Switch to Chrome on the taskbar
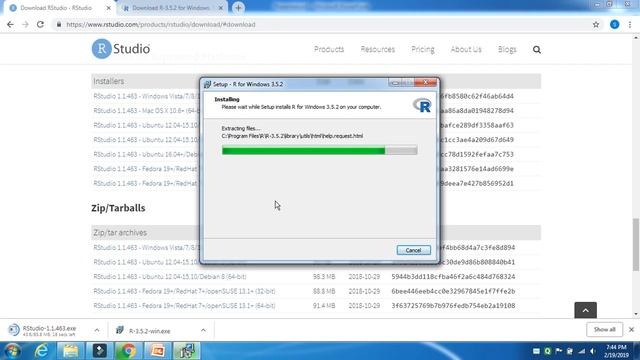The width and height of the screenshot is (640, 360). (128, 351)
